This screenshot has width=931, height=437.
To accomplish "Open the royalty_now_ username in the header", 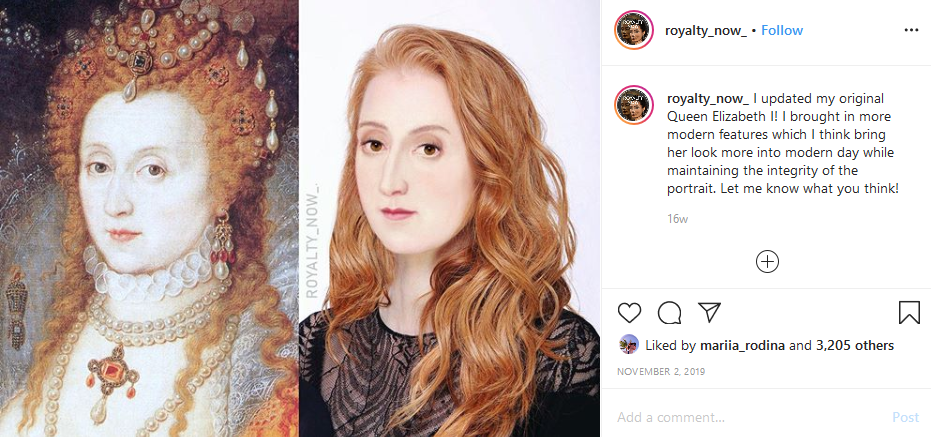I will [x=705, y=30].
